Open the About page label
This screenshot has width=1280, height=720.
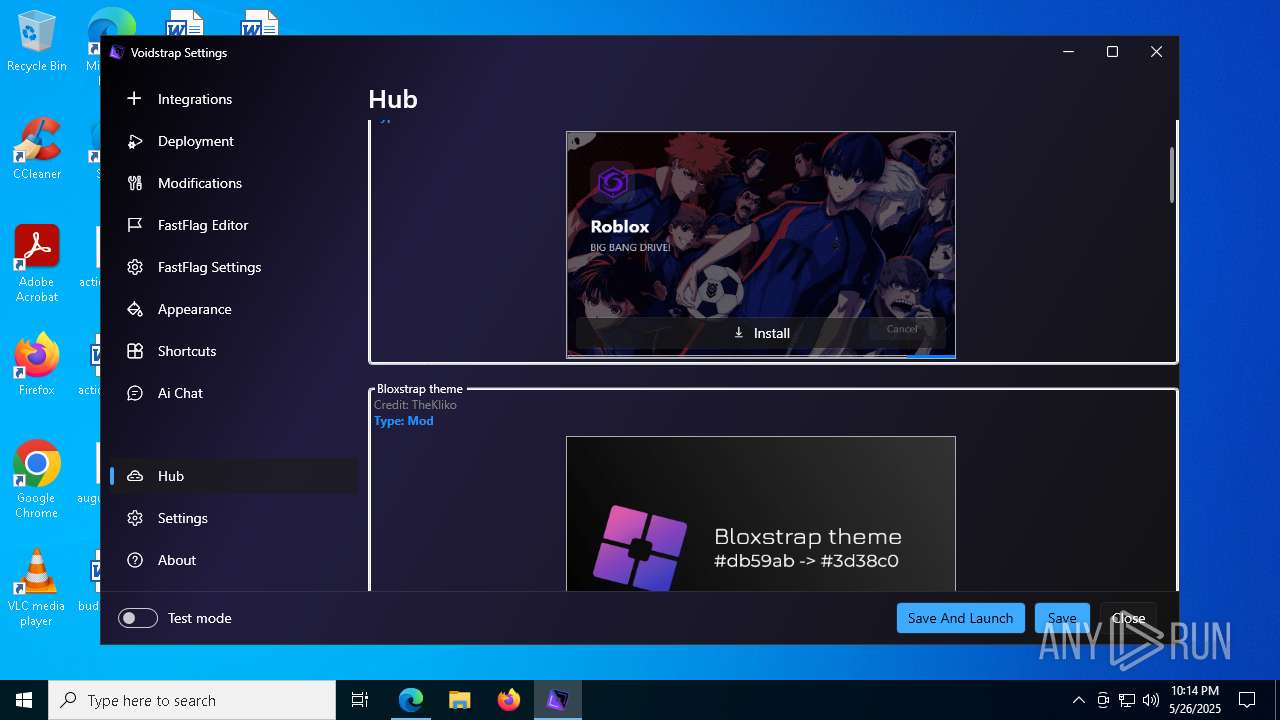click(177, 560)
